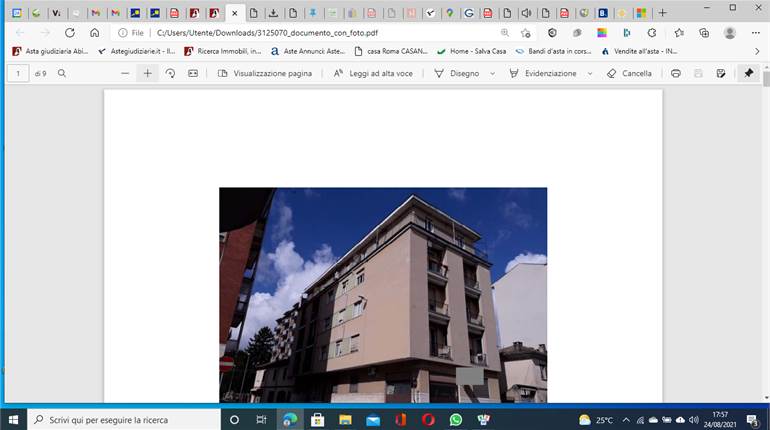This screenshot has height=430, width=770.
Task: Open the PDF search magnifier
Action: (62, 73)
